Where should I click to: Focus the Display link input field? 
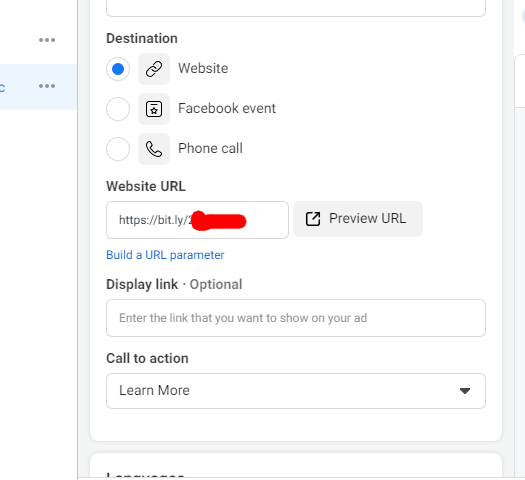[x=296, y=318]
